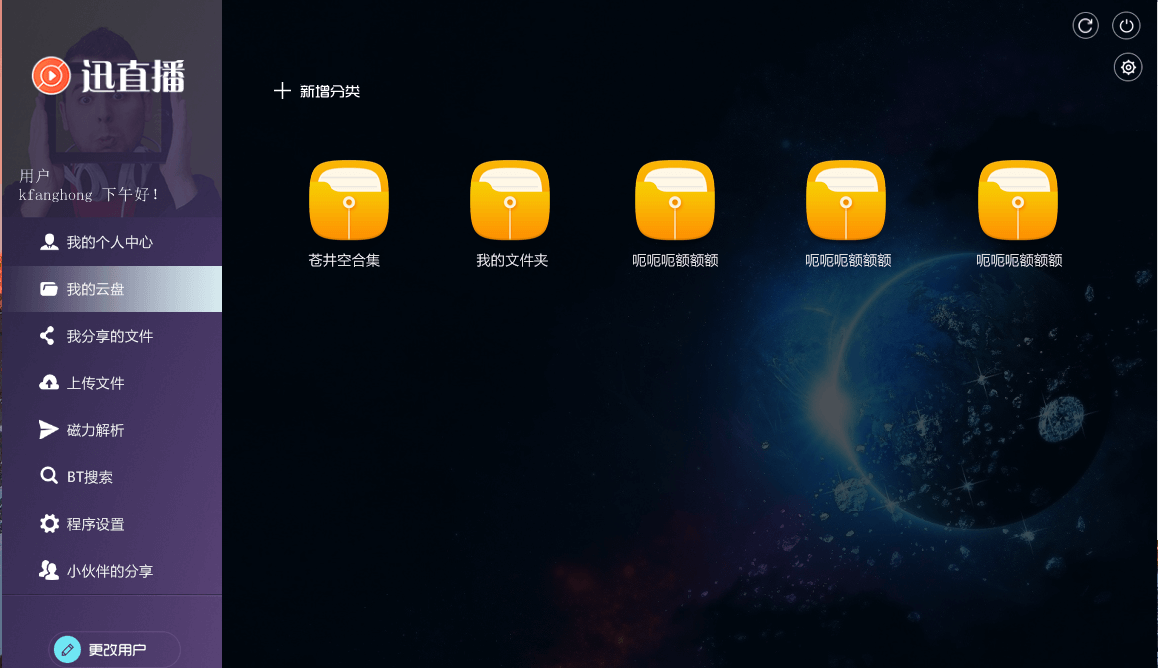Click 新增分类 to add a category

318,90
